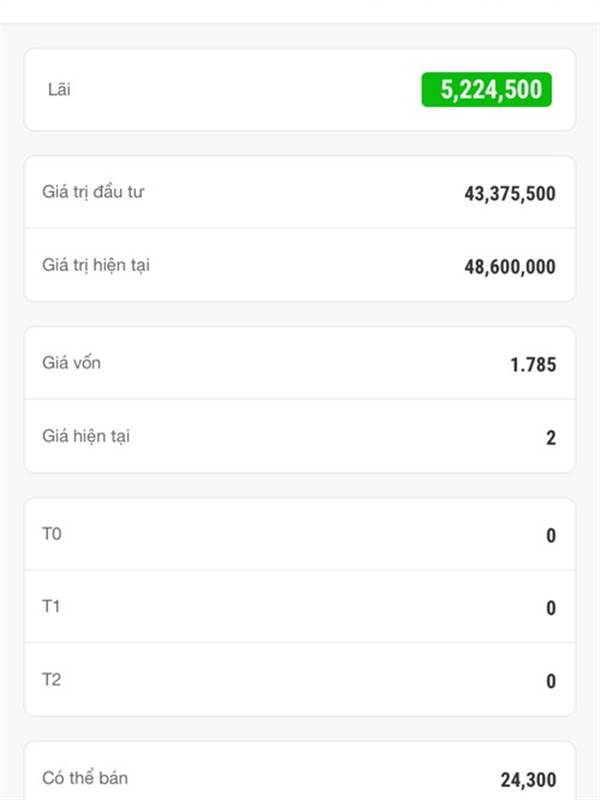Tap the 24,300 sellable quantity
This screenshot has height=800, width=600.
click(x=528, y=780)
